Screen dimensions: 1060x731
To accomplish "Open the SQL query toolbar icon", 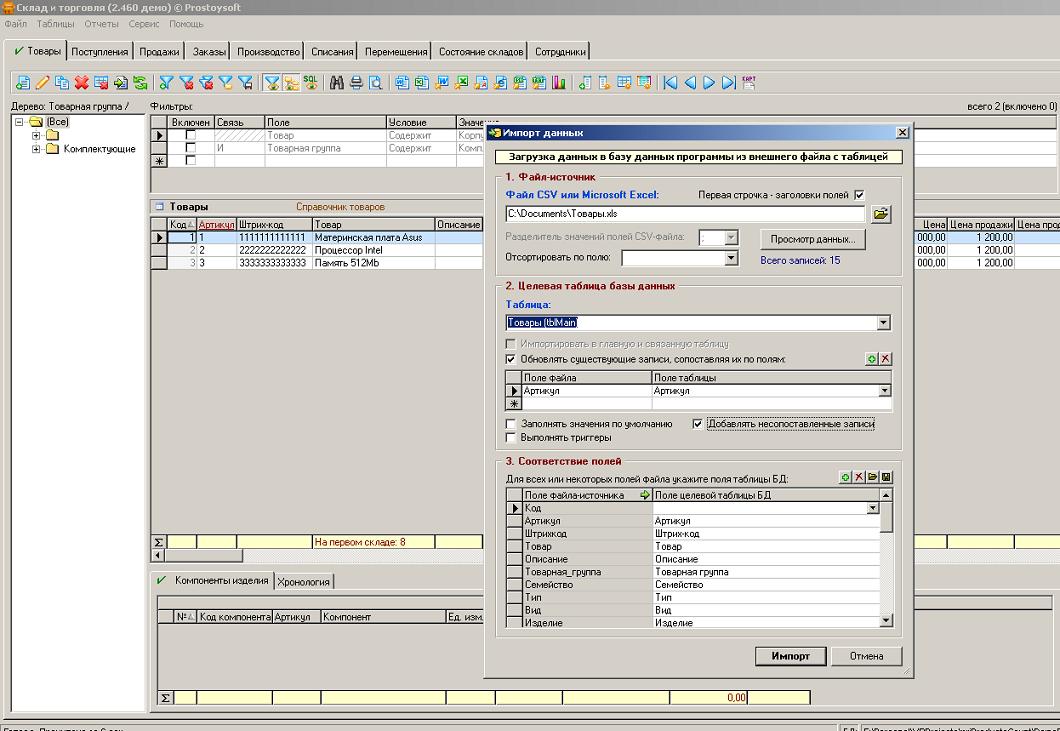I will pyautogui.click(x=311, y=83).
